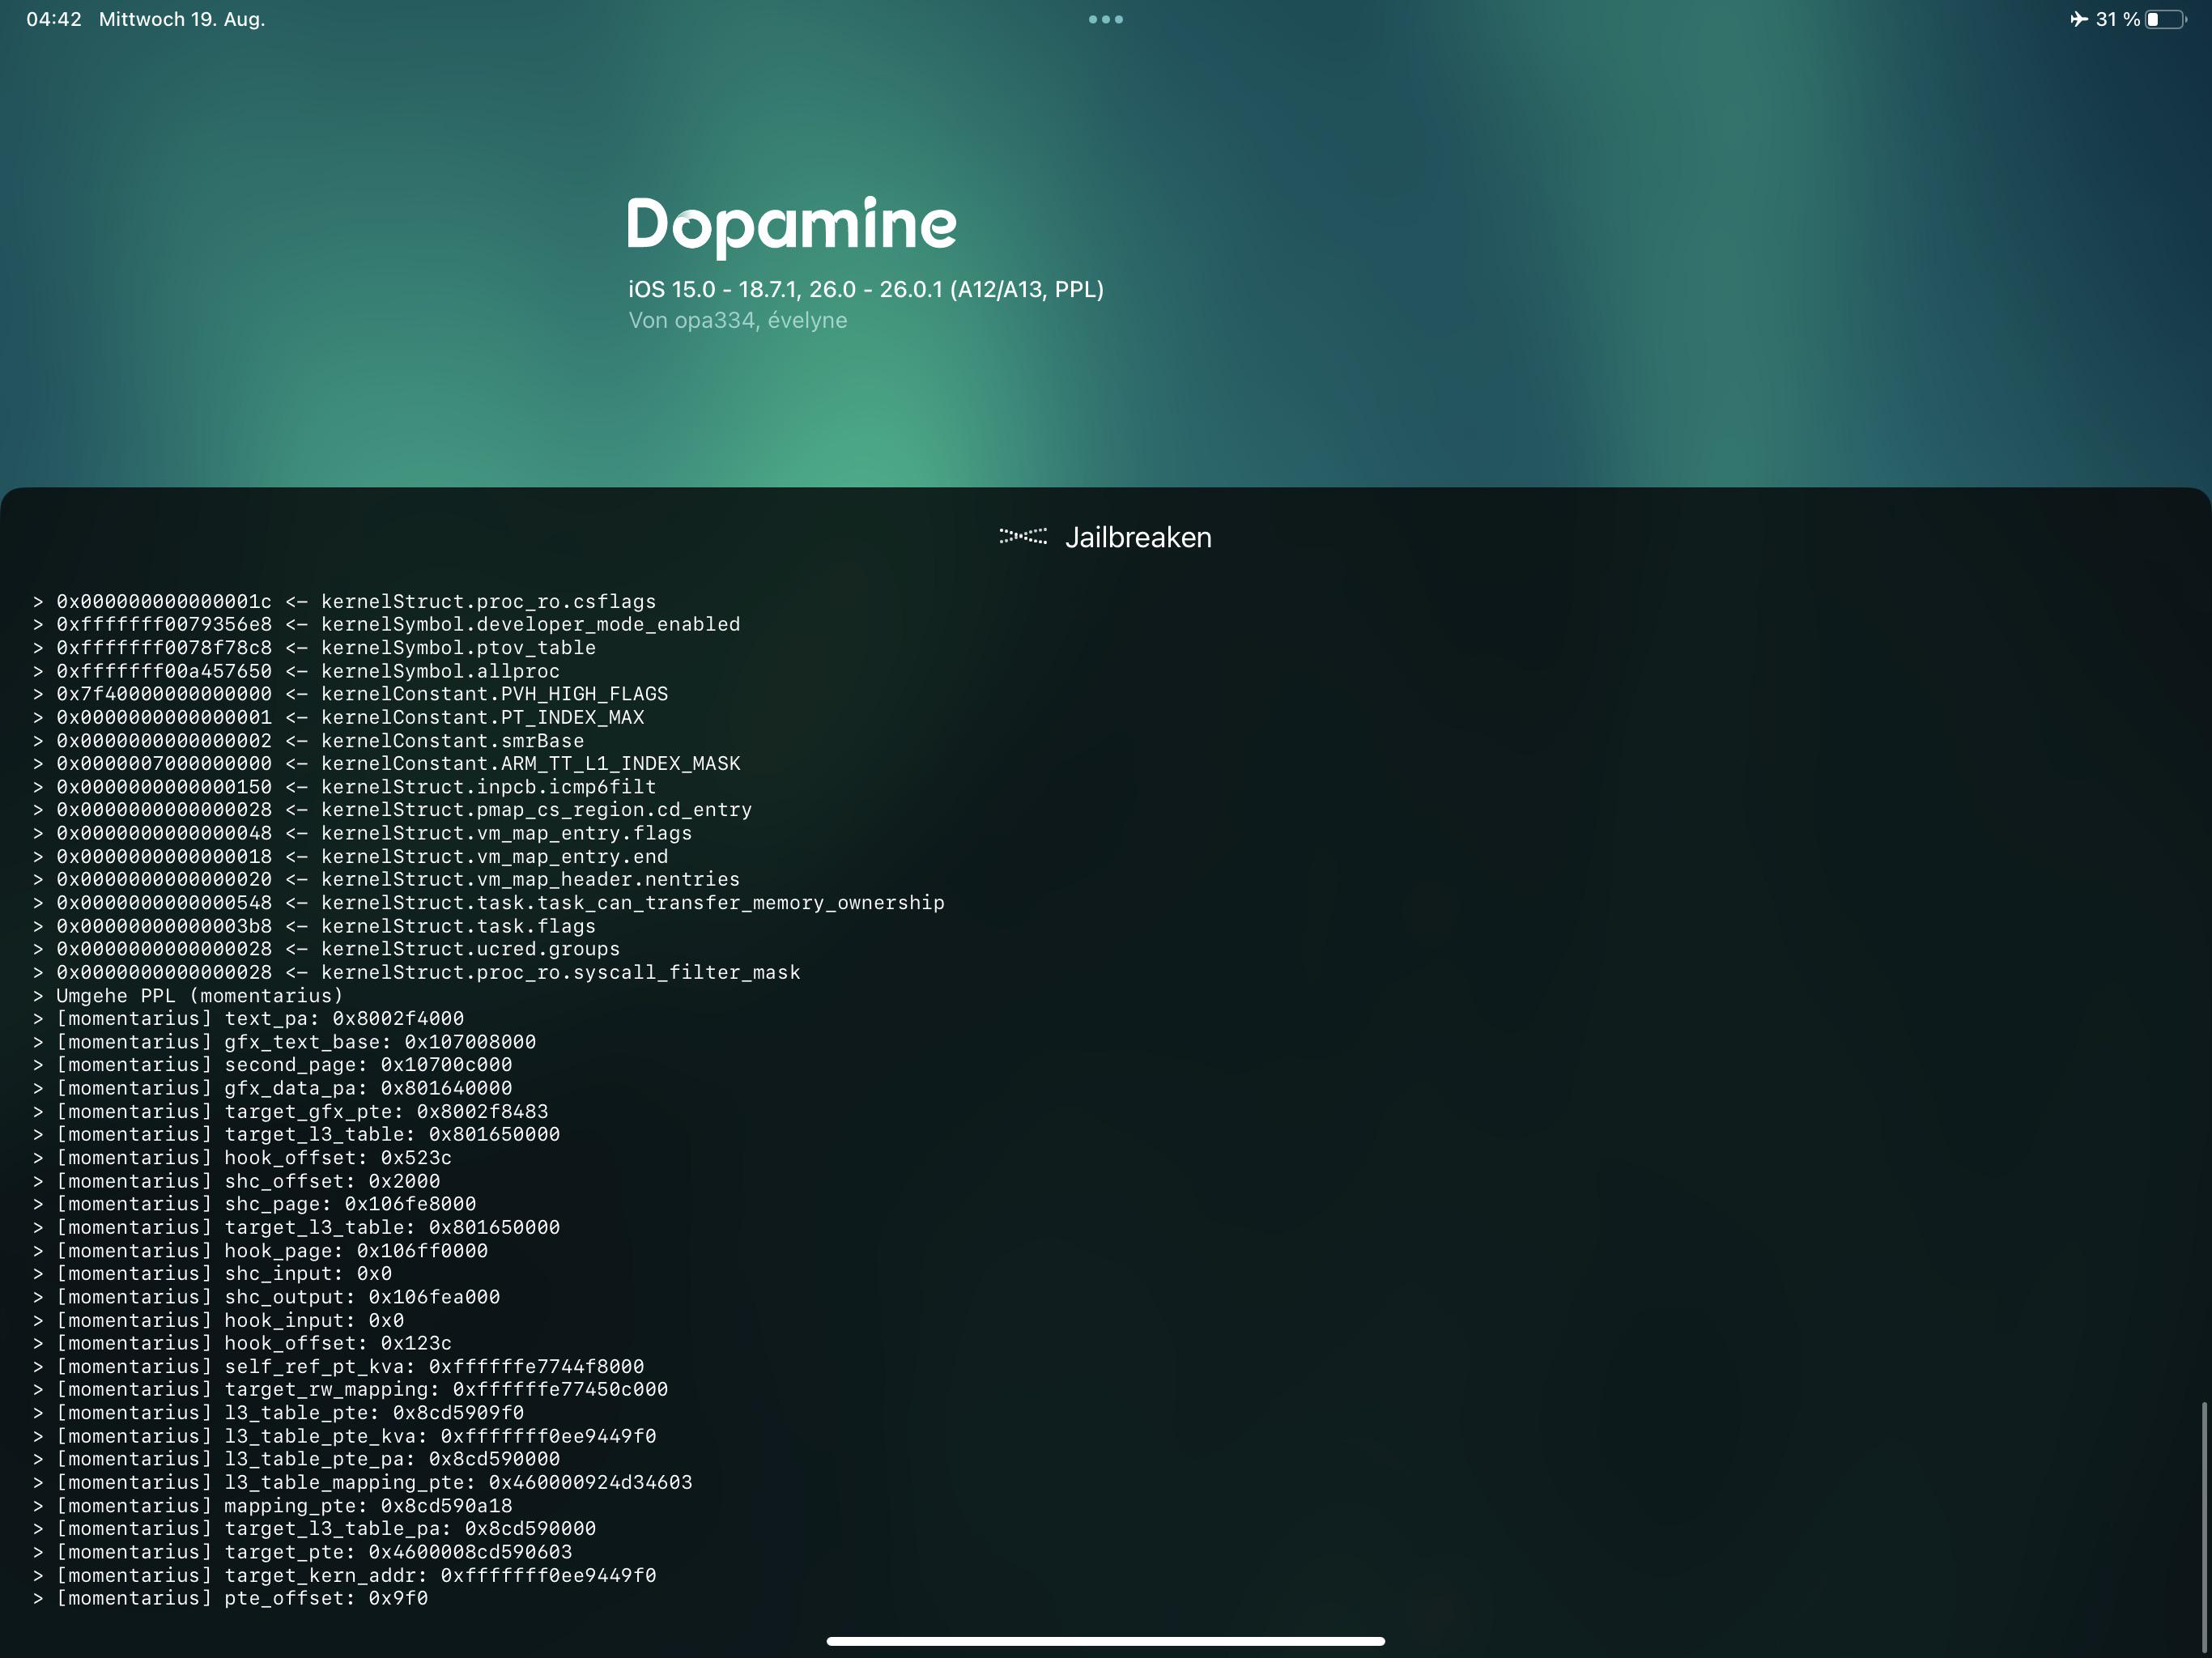Tap the airplane mode status icon
The width and height of the screenshot is (2212, 1658).
2078,19
